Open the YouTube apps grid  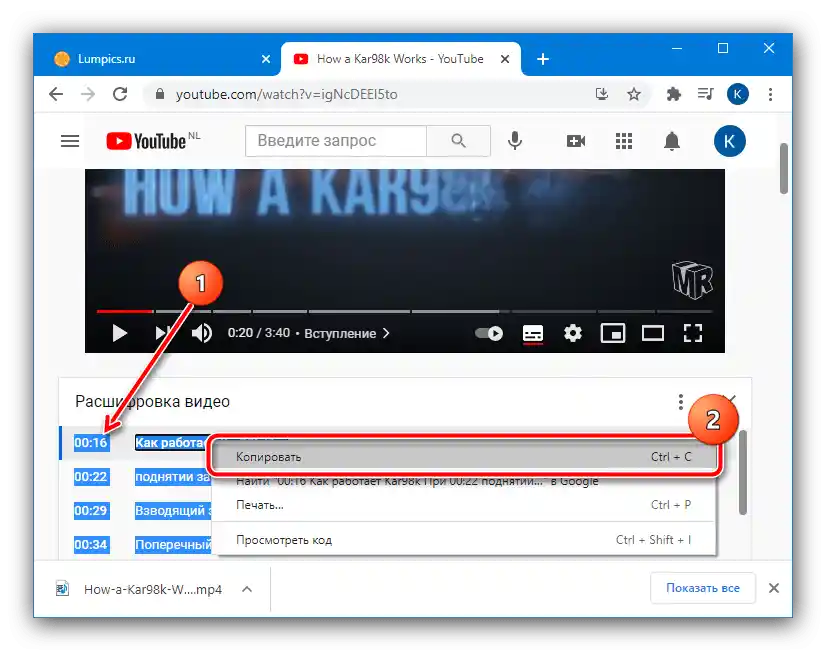click(624, 141)
